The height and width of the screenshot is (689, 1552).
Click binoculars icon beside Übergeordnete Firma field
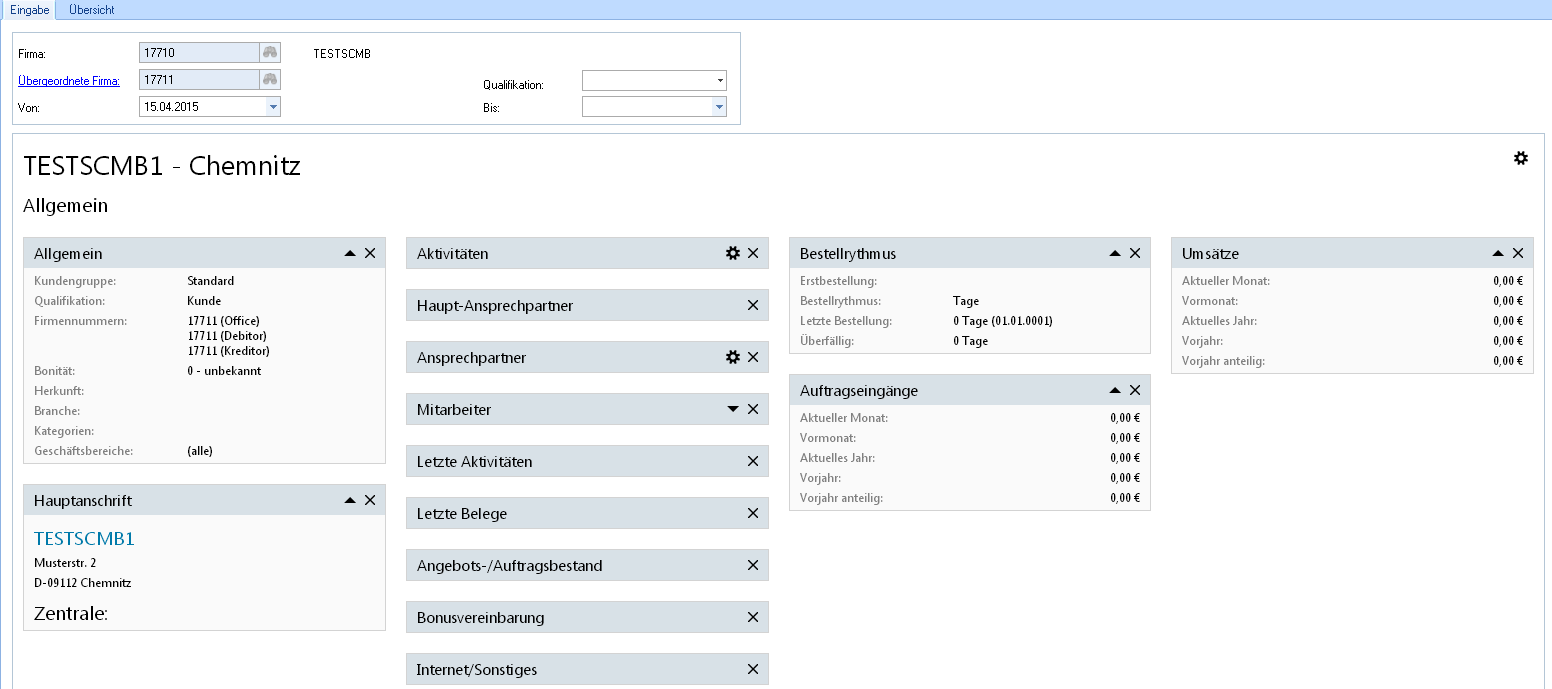tap(270, 80)
